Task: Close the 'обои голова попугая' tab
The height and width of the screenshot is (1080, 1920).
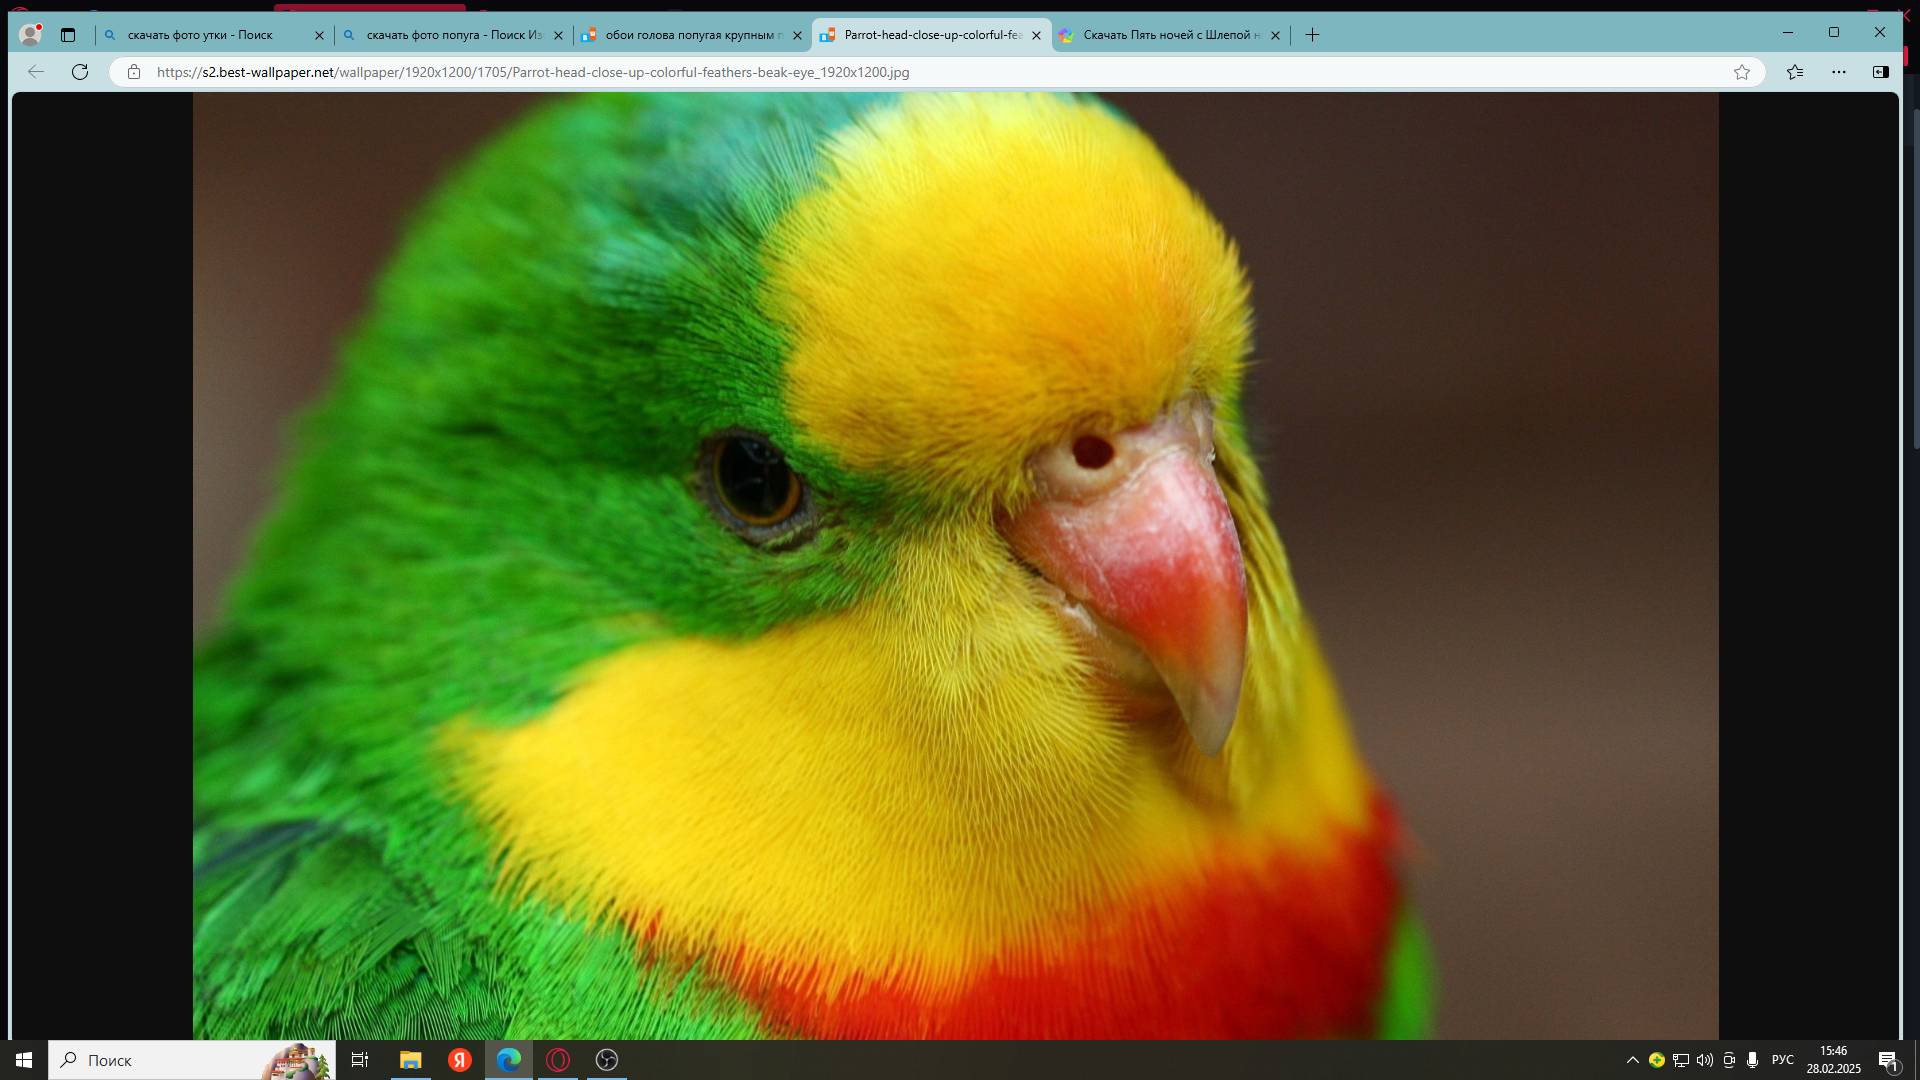Action: [797, 35]
